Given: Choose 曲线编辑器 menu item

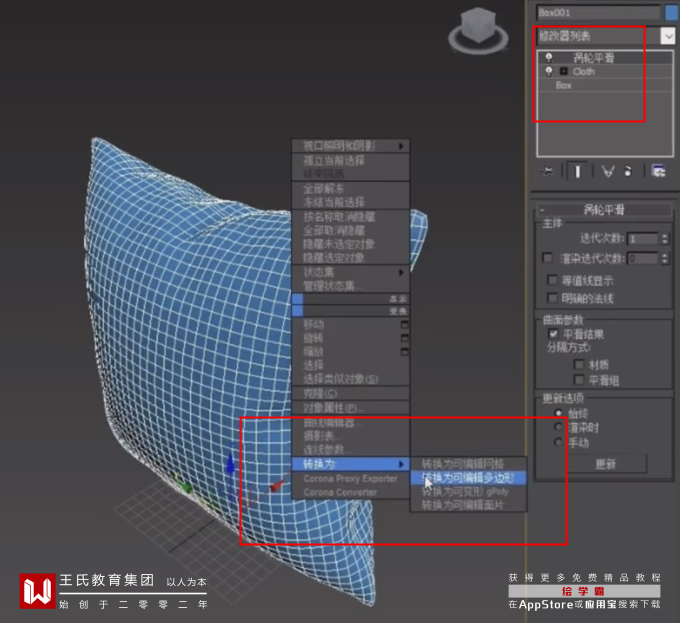Looking at the screenshot, I should 350,423.
